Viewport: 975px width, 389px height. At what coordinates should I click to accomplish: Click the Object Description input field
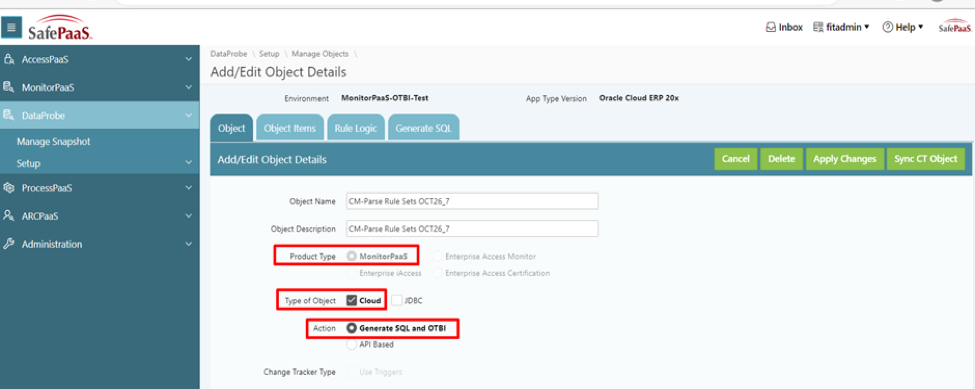tap(472, 229)
